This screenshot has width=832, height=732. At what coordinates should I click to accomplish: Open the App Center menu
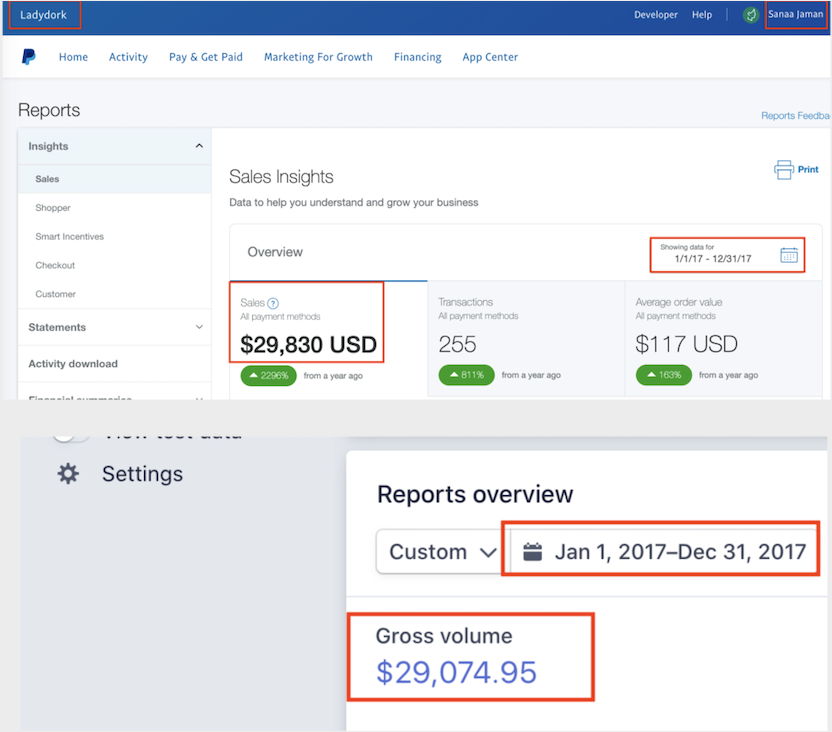pos(490,57)
